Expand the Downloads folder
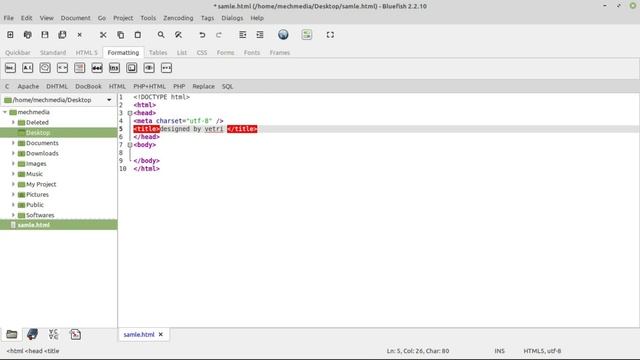This screenshot has width=640, height=360. pos(13,153)
